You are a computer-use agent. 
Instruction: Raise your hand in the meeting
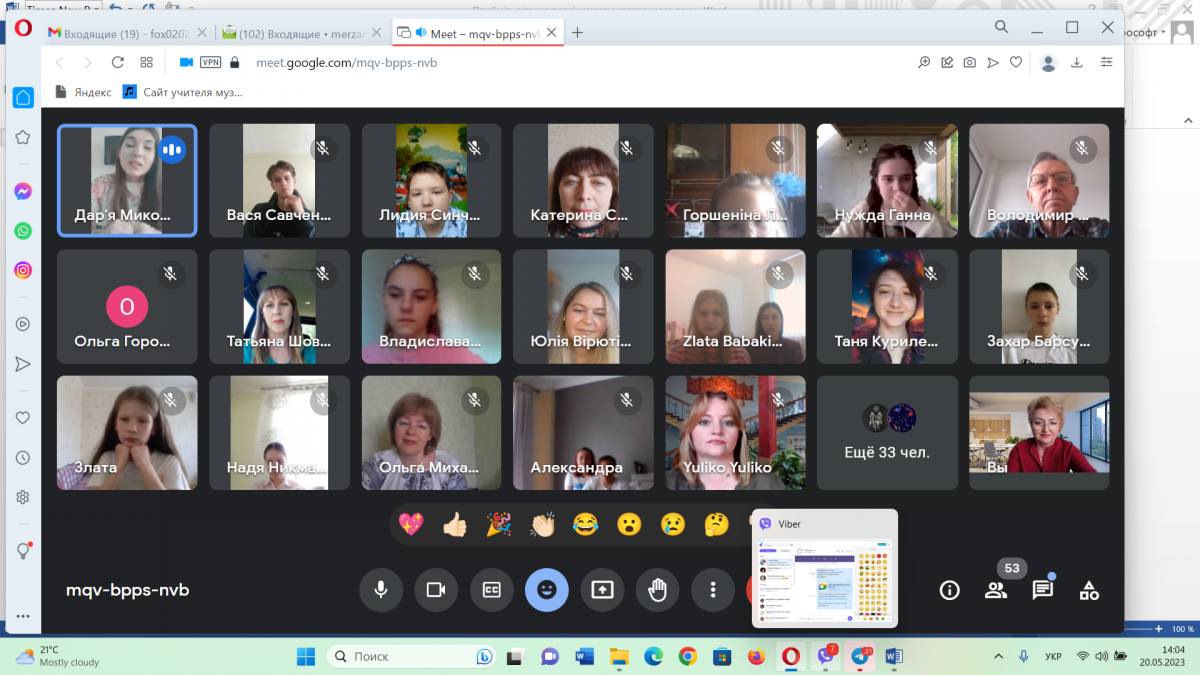657,590
